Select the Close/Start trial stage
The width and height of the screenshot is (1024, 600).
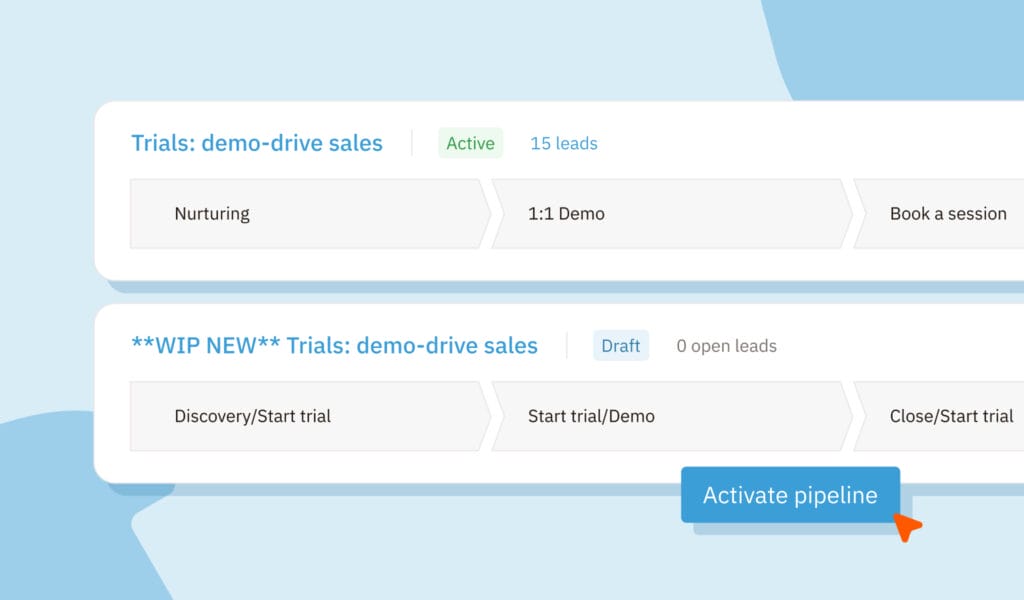coord(950,416)
